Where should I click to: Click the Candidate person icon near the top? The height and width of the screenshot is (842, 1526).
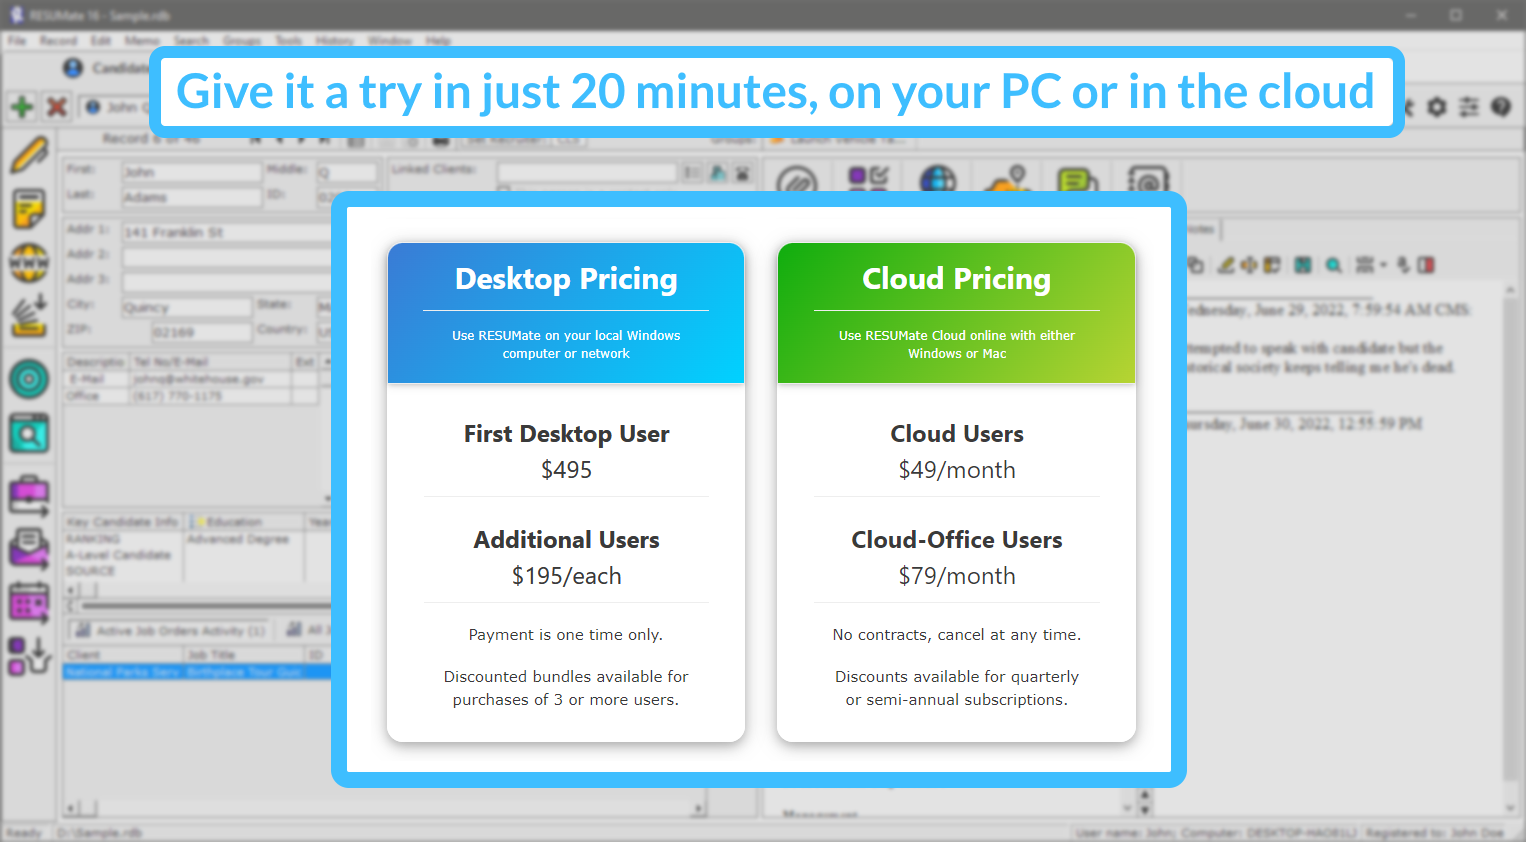coord(73,68)
